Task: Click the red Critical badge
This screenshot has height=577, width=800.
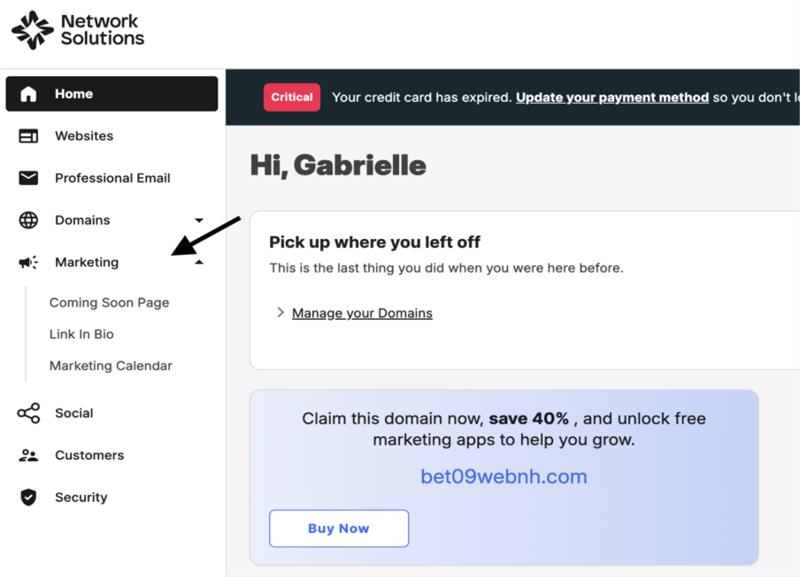Action: click(292, 97)
